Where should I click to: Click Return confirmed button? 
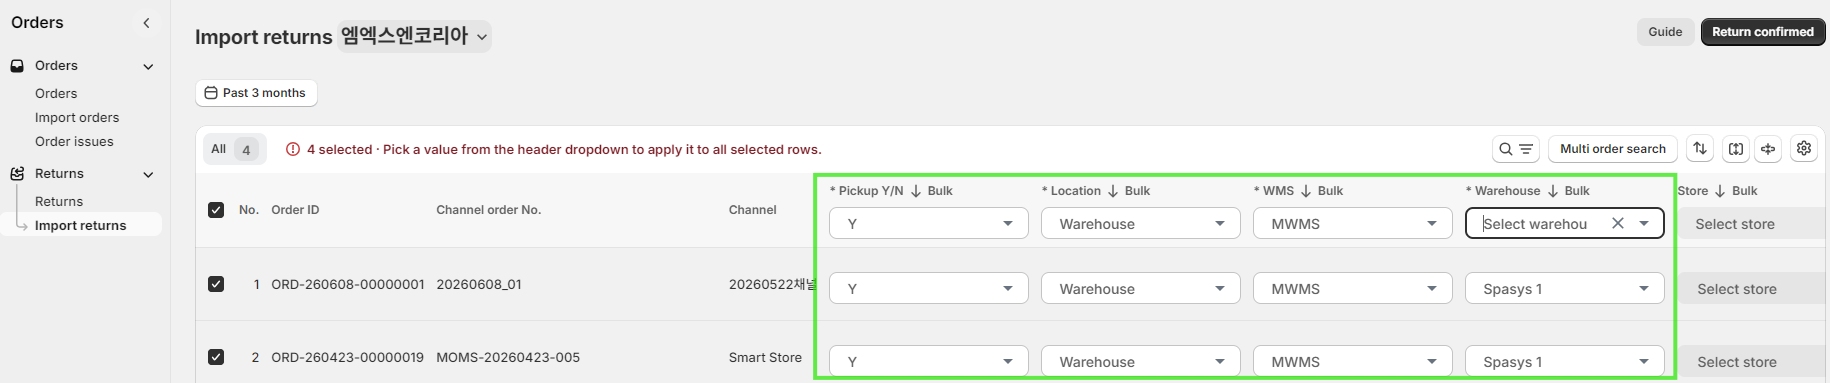[x=1763, y=32]
